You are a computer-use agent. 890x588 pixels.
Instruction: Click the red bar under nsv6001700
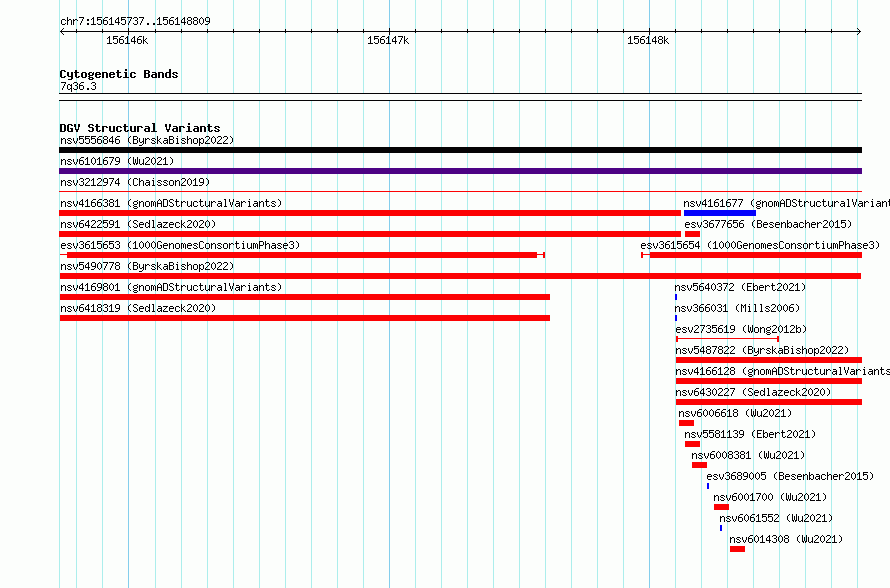click(721, 507)
